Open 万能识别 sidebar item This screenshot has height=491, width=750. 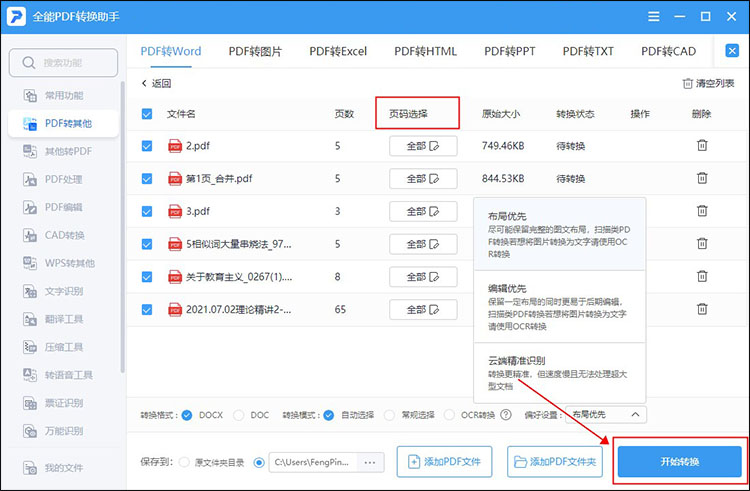[x=64, y=431]
